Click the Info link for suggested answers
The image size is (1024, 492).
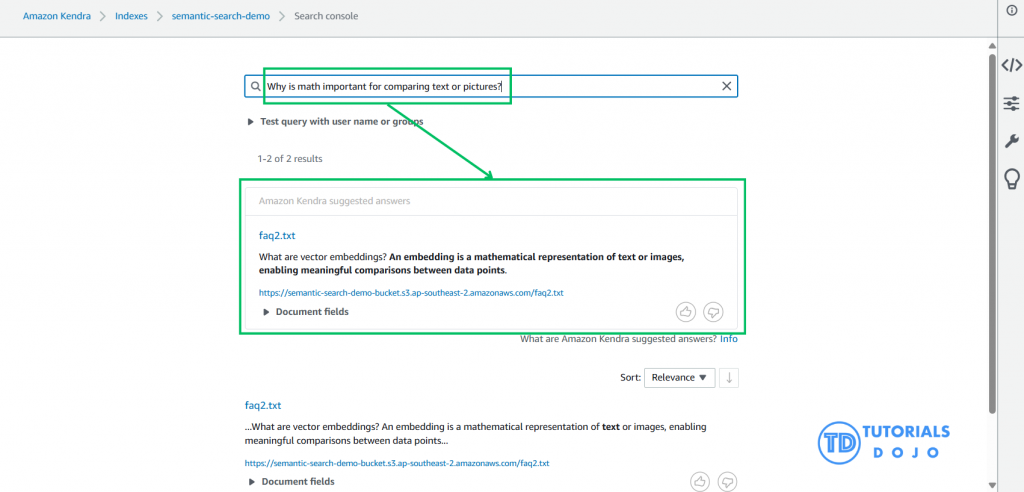click(x=729, y=339)
